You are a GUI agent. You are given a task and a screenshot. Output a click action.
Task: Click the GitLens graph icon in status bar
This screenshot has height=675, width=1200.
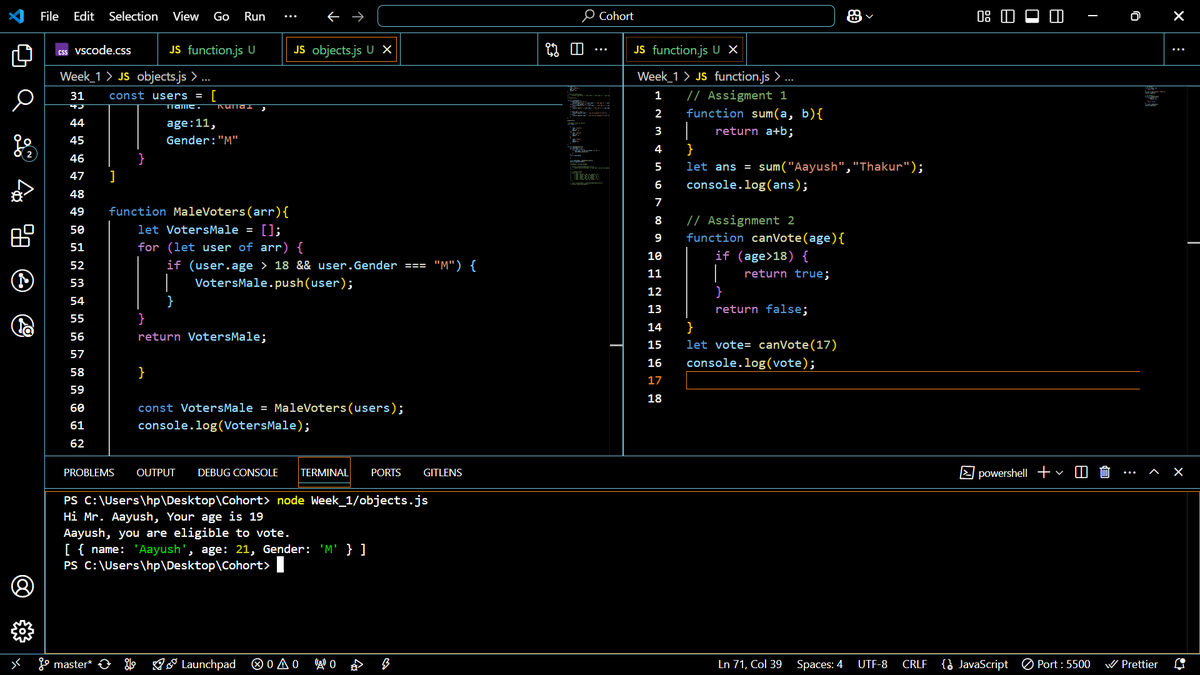click(x=130, y=664)
